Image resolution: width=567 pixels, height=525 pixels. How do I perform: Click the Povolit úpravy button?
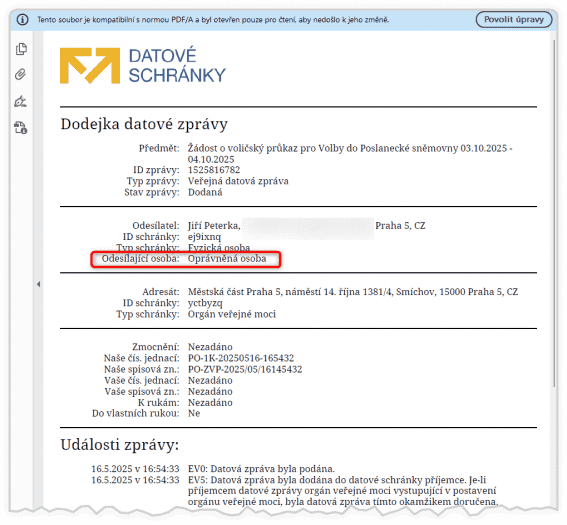pos(514,20)
